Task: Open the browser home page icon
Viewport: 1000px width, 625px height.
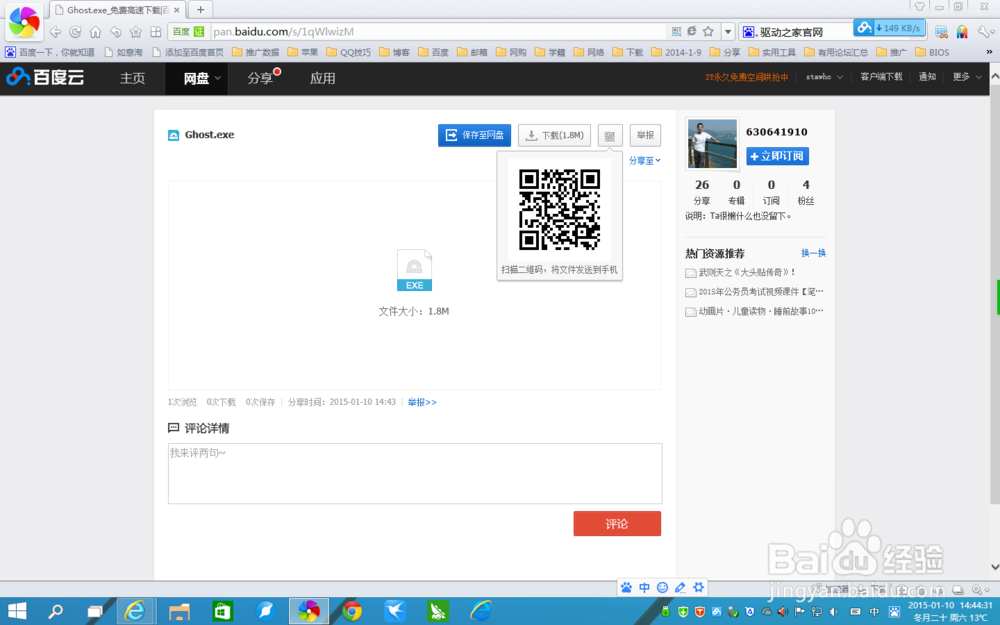Action: pos(95,31)
